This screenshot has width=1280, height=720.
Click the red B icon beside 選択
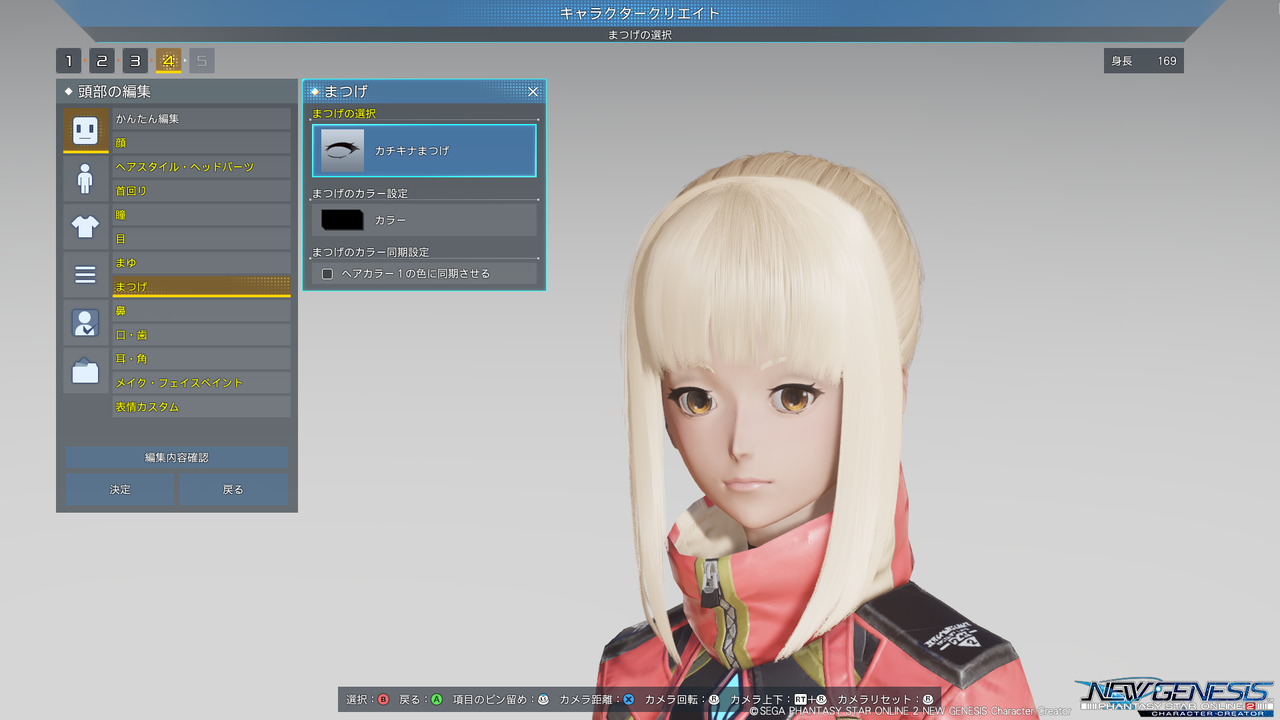383,700
